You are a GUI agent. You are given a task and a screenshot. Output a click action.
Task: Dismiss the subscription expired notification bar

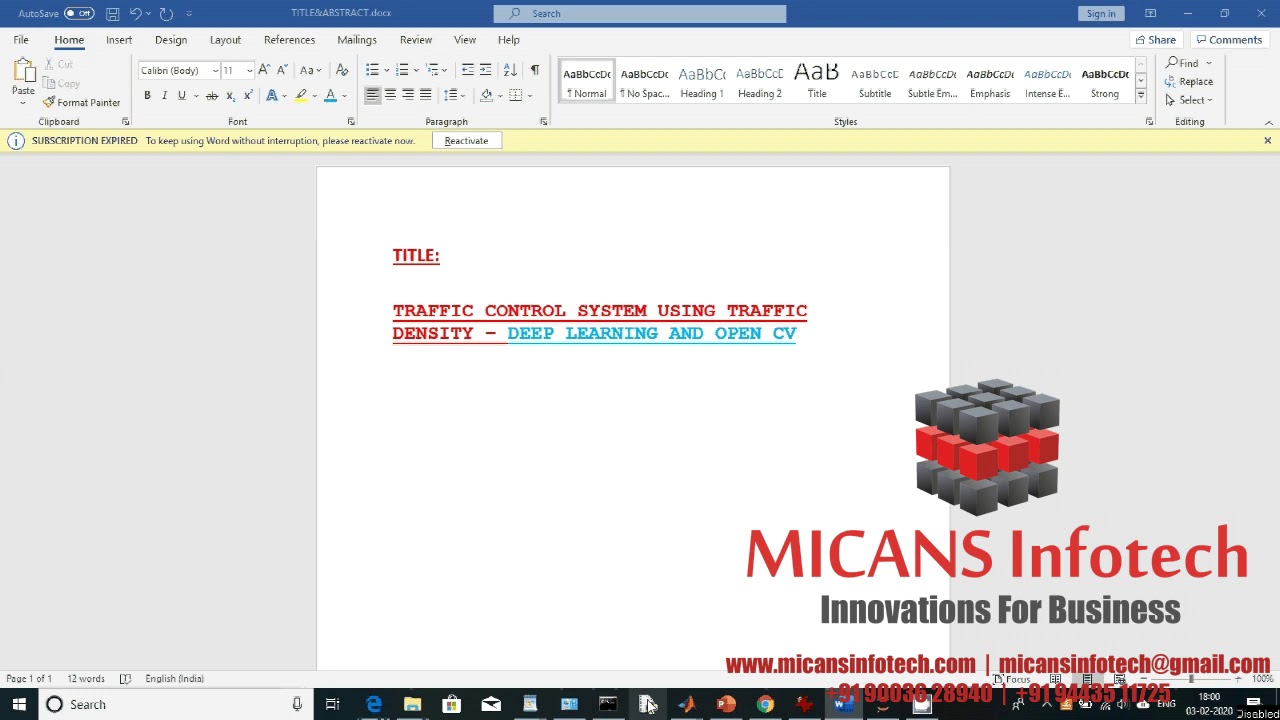[x=1267, y=141]
